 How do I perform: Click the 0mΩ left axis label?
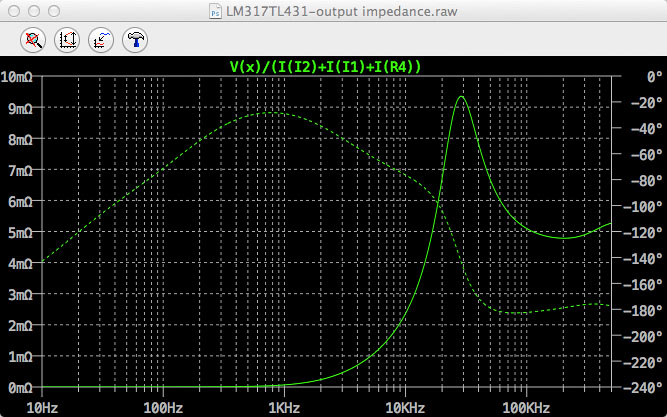click(20, 388)
